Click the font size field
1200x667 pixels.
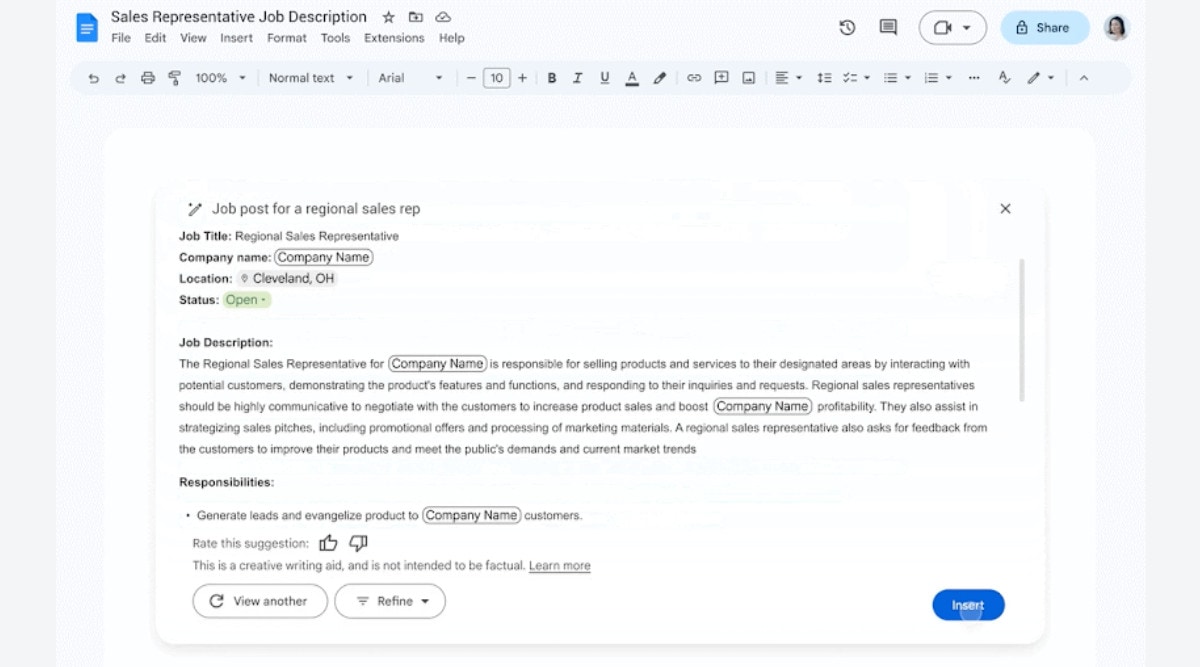coord(496,78)
